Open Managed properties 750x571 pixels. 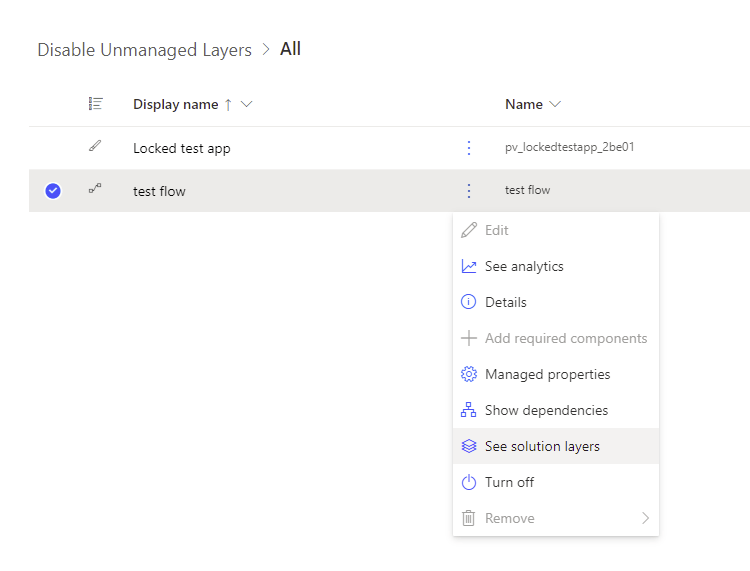click(x=556, y=374)
